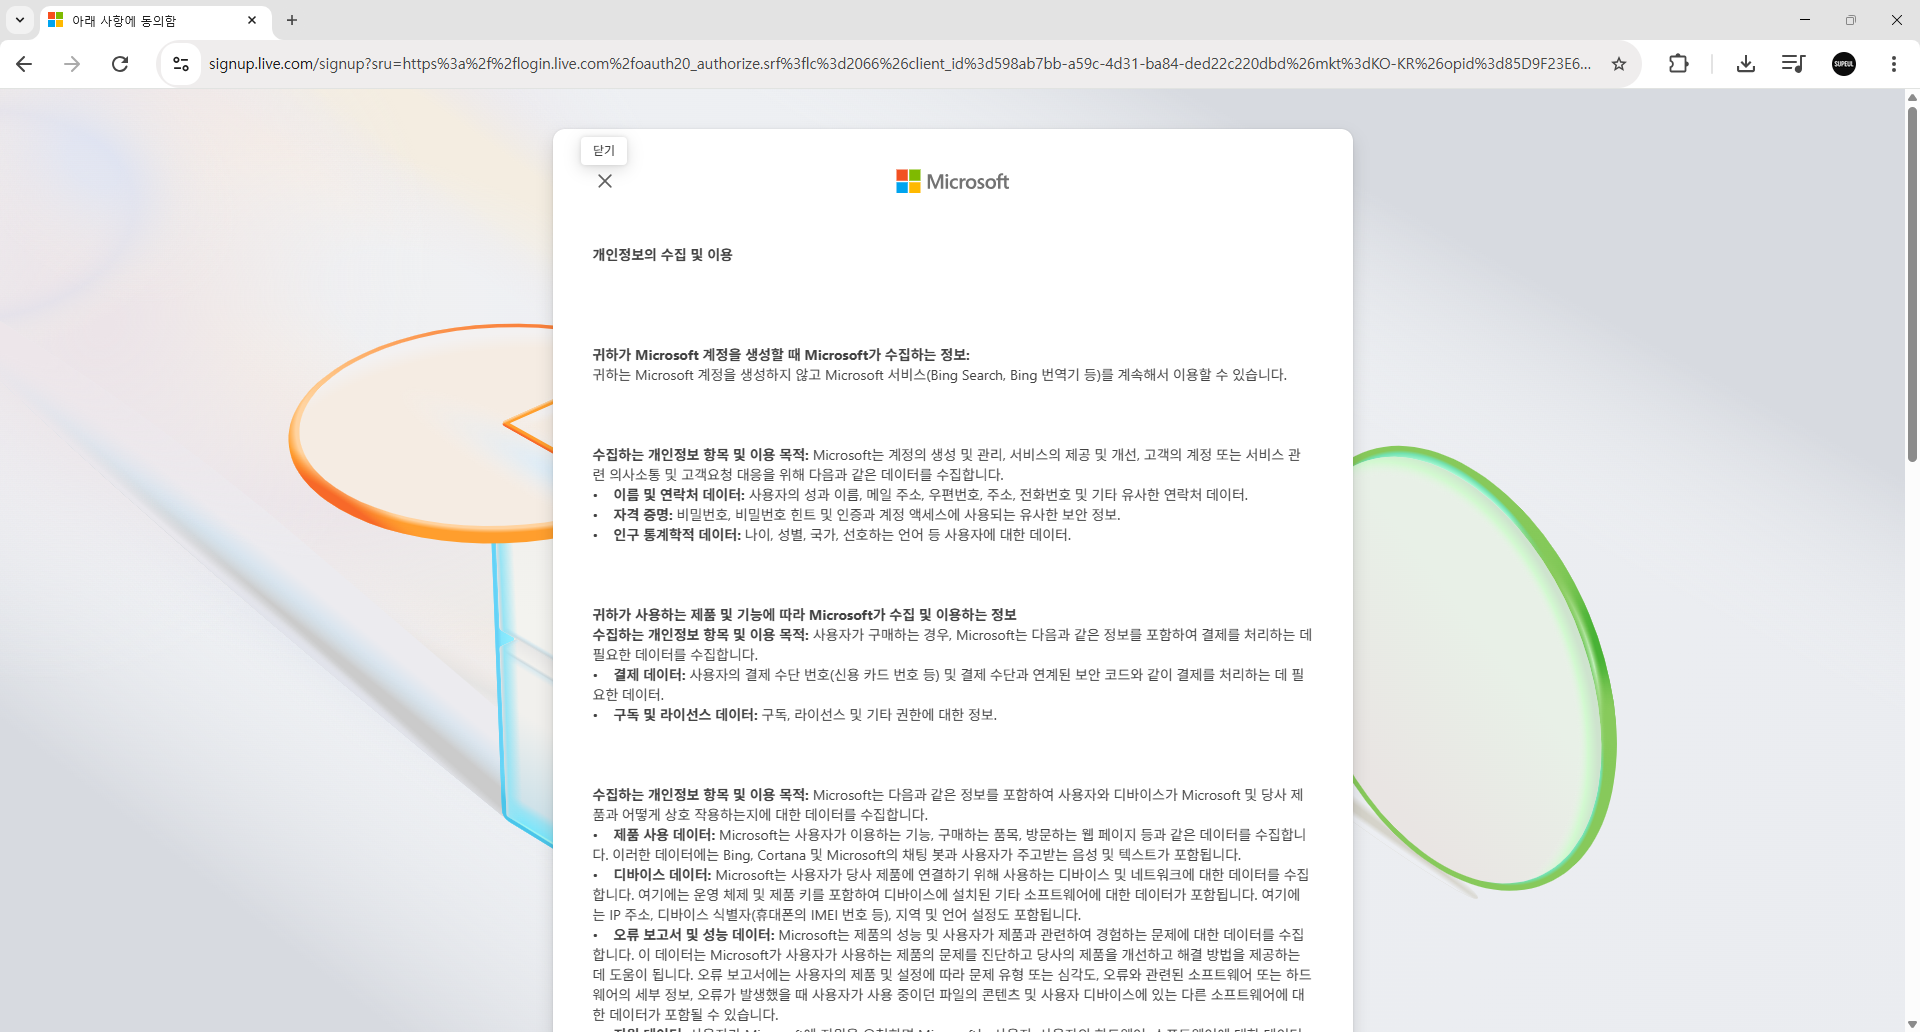Click the heading '개인정보의 수집 및 이용'
Viewport: 1920px width, 1032px height.
pos(662,255)
